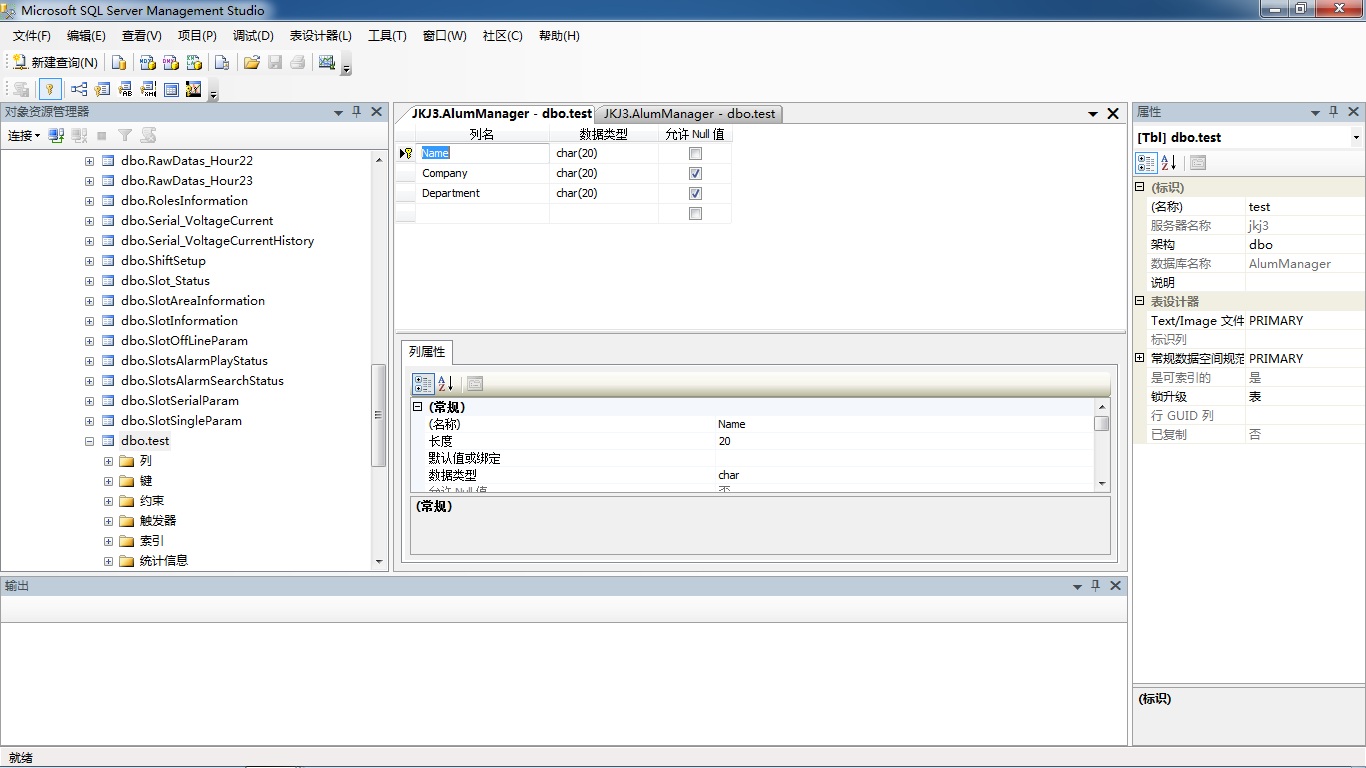Viewport: 1366px width, 768px height.
Task: Click the char(20) data type for Company
Action: (604, 173)
